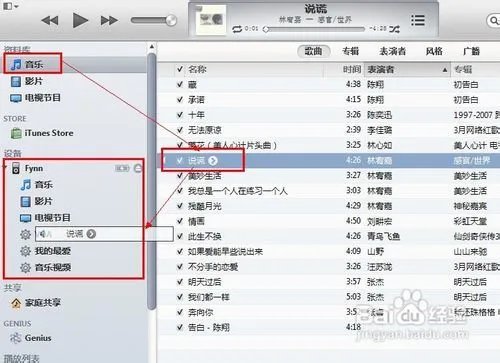The image size is (500, 363).
Task: Adjust the volume slider
Action: (x=153, y=21)
